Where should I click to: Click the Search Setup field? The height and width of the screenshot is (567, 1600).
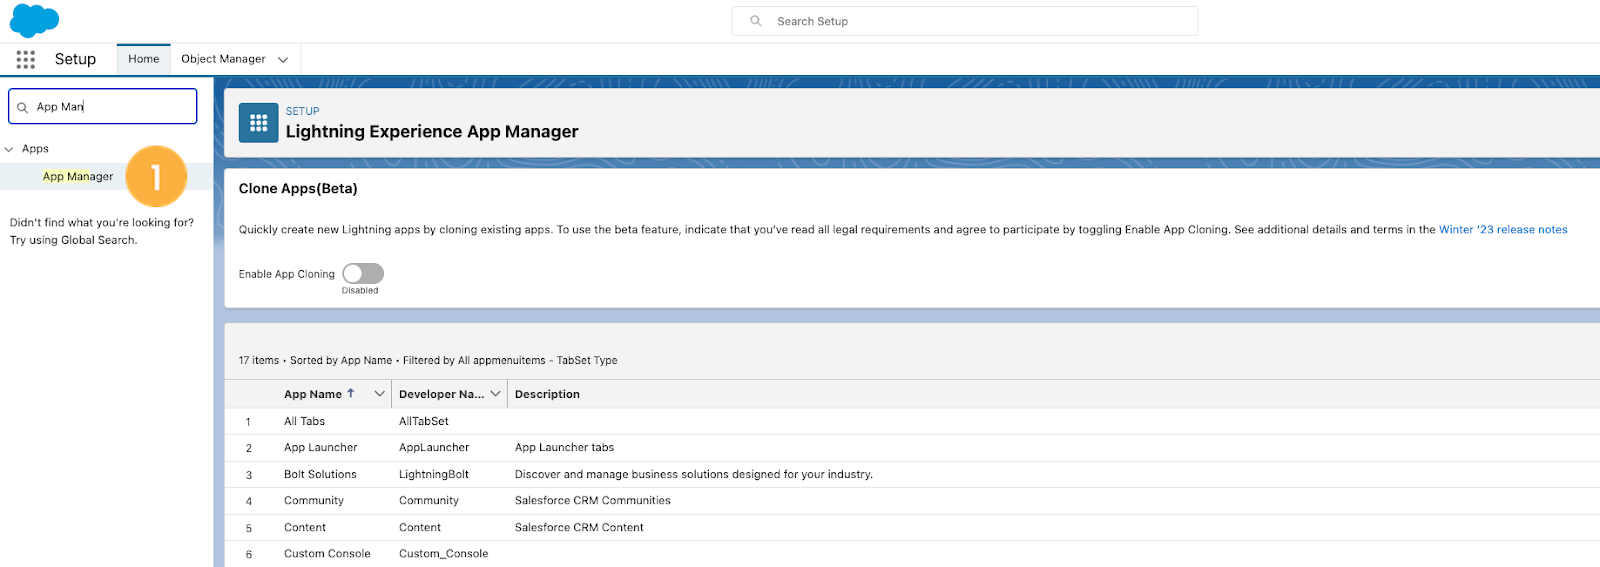tap(965, 21)
